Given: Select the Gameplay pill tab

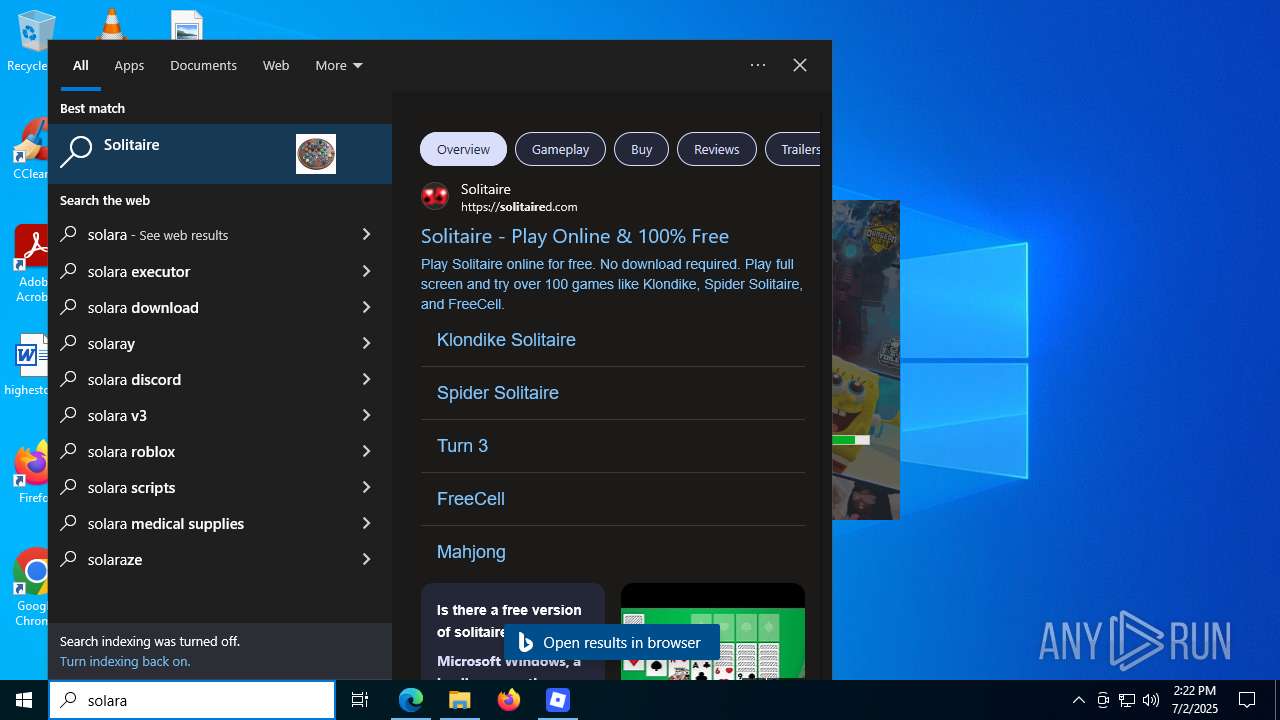Looking at the screenshot, I should [560, 149].
